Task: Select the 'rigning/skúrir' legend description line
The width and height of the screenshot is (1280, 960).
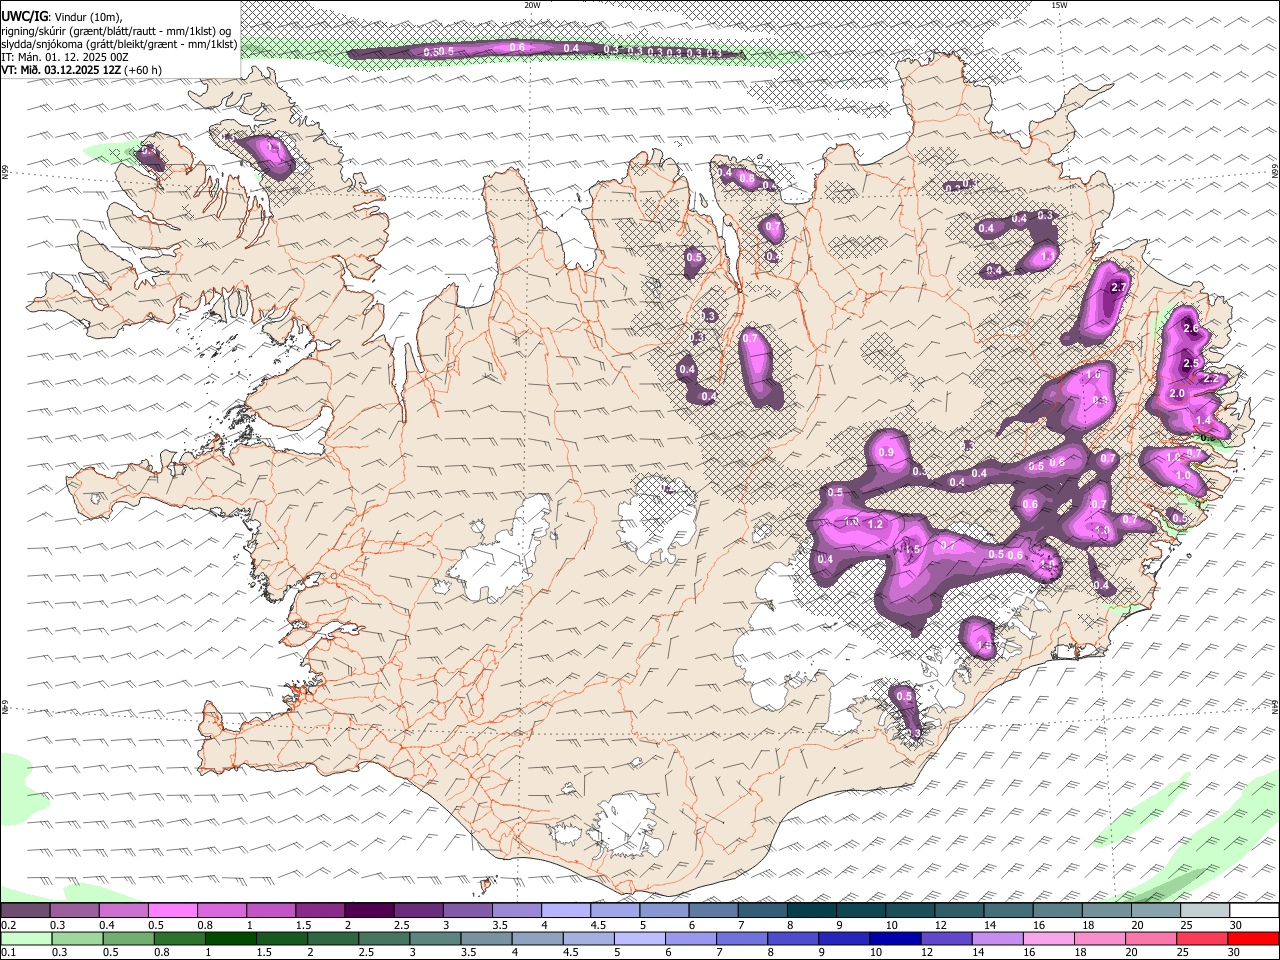Action: coord(116,30)
